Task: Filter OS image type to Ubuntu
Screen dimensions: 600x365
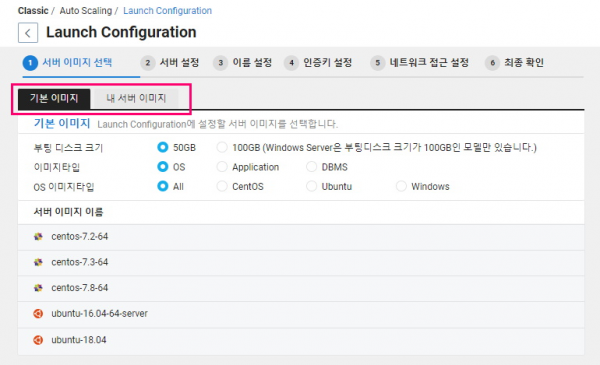Action: click(311, 186)
